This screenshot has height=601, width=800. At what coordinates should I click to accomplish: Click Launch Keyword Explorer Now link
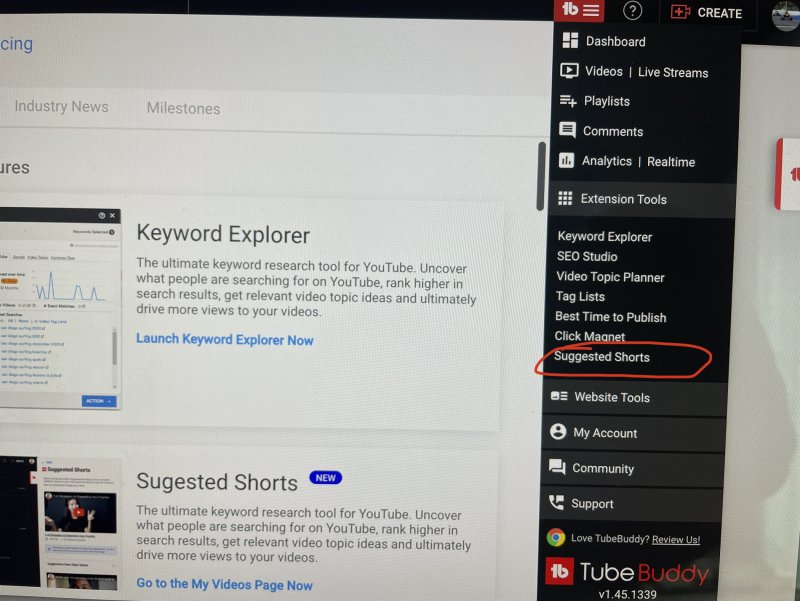[x=225, y=340]
